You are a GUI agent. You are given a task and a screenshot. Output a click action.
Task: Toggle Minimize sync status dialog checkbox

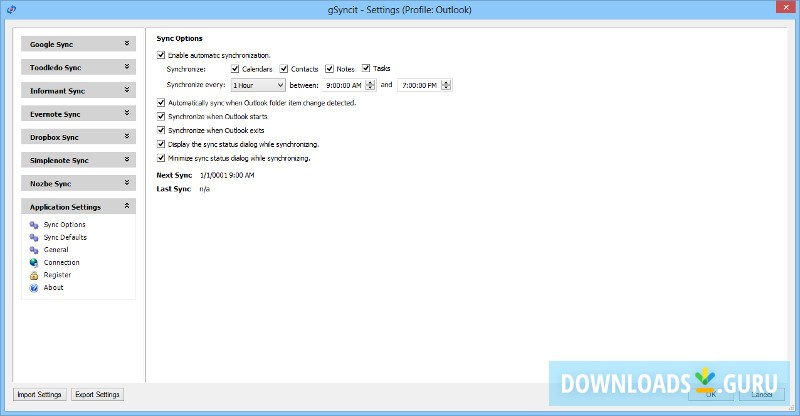161,158
